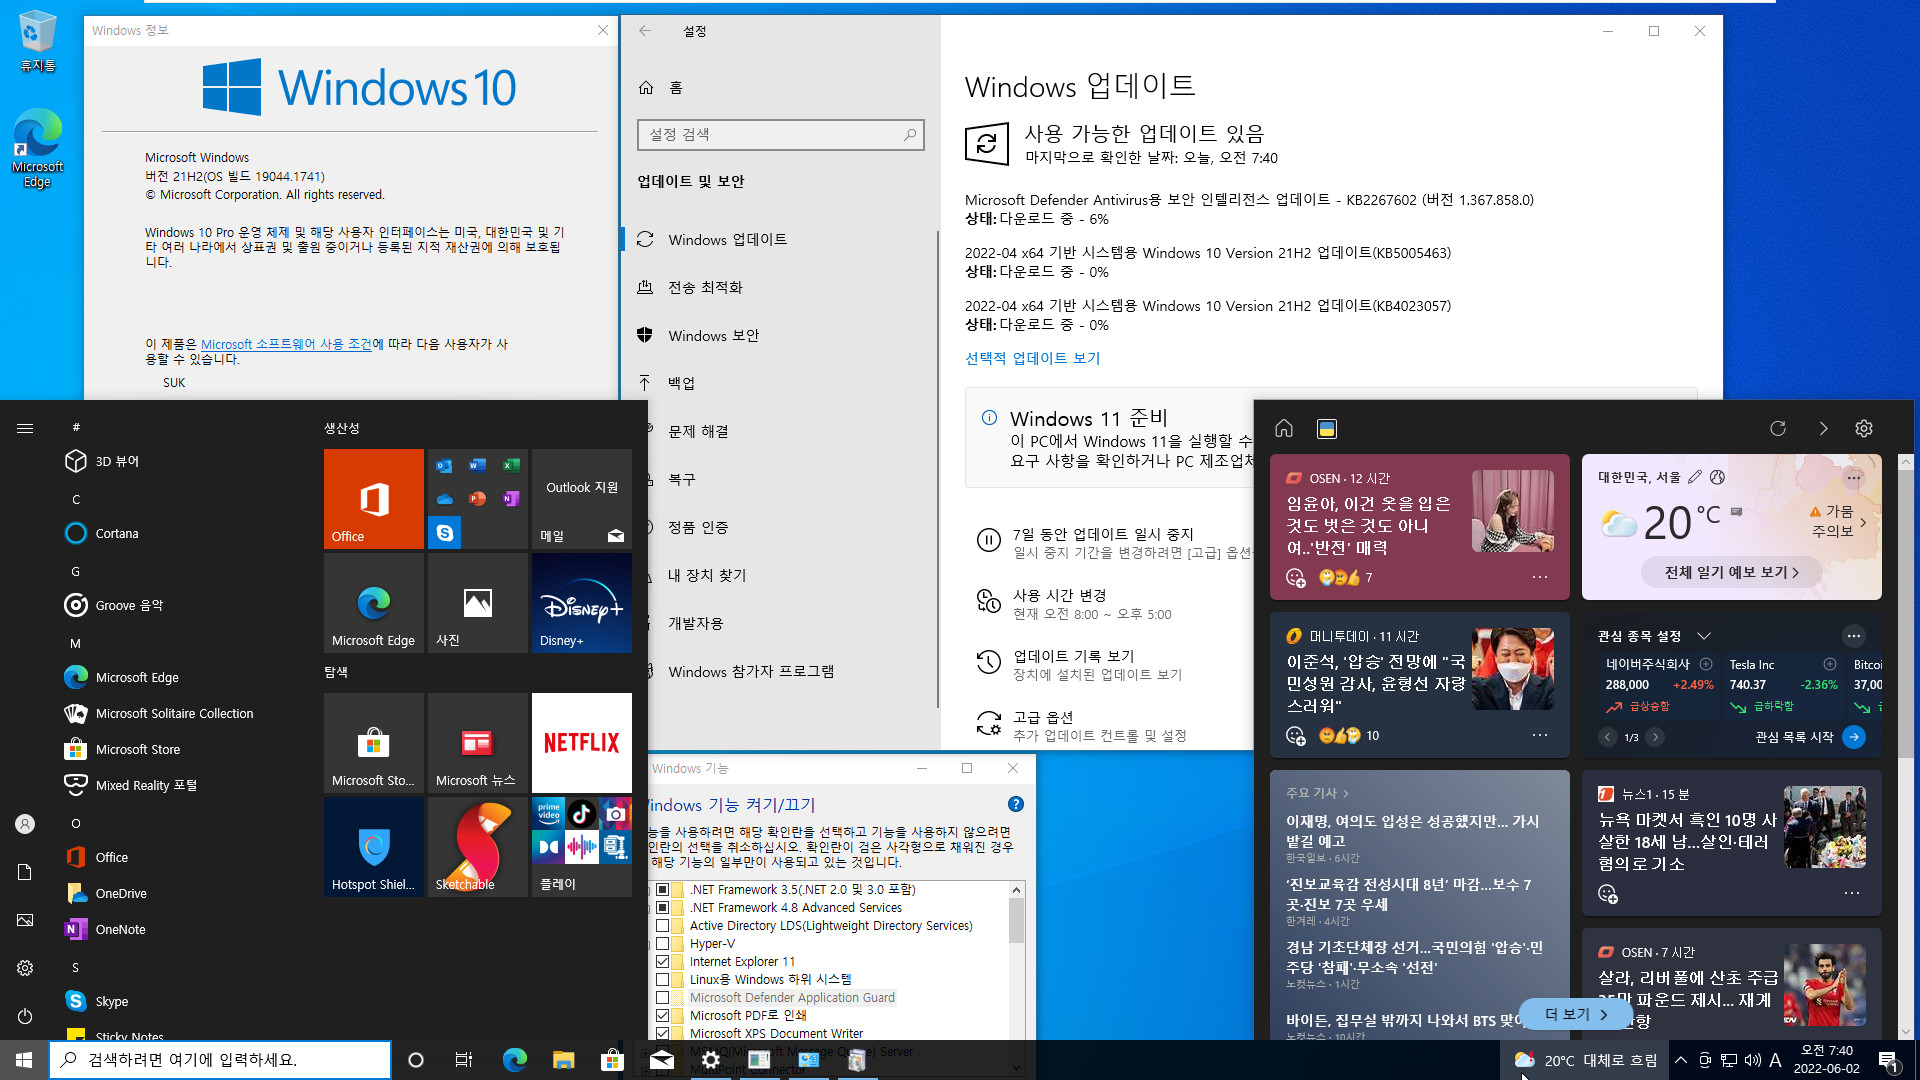Open Microsoft 소프트웨어 사용 조건 link
The width and height of the screenshot is (1920, 1080).
[286, 344]
